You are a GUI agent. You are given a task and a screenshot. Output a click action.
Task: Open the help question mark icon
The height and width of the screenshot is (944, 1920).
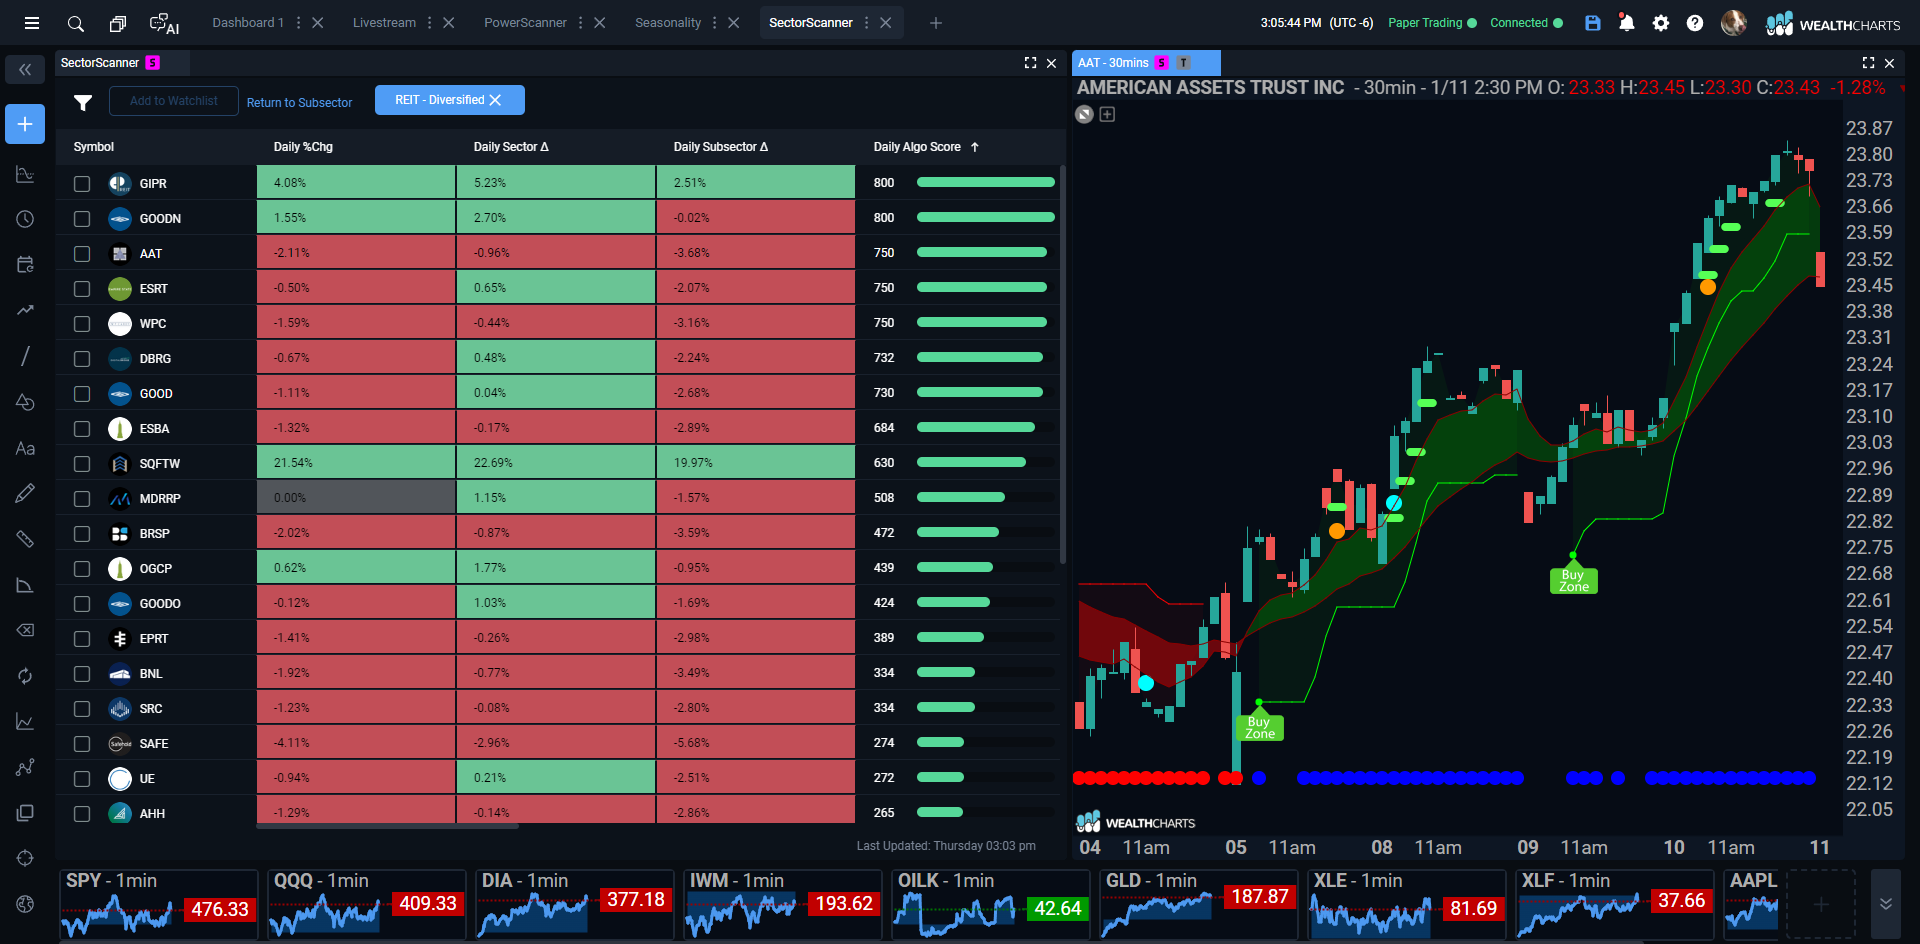click(x=1695, y=23)
